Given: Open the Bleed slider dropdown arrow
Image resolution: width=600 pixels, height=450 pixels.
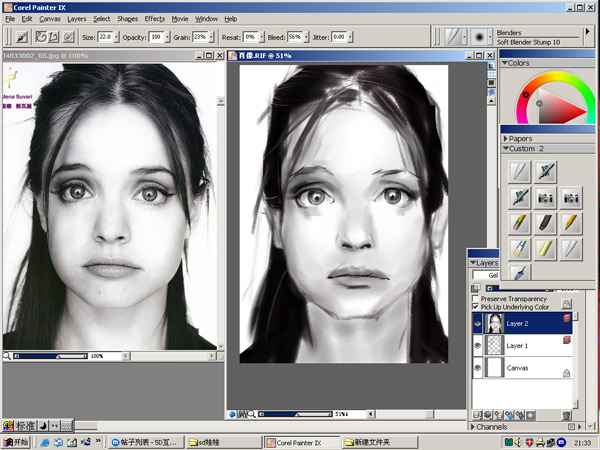Looking at the screenshot, I should coord(306,37).
